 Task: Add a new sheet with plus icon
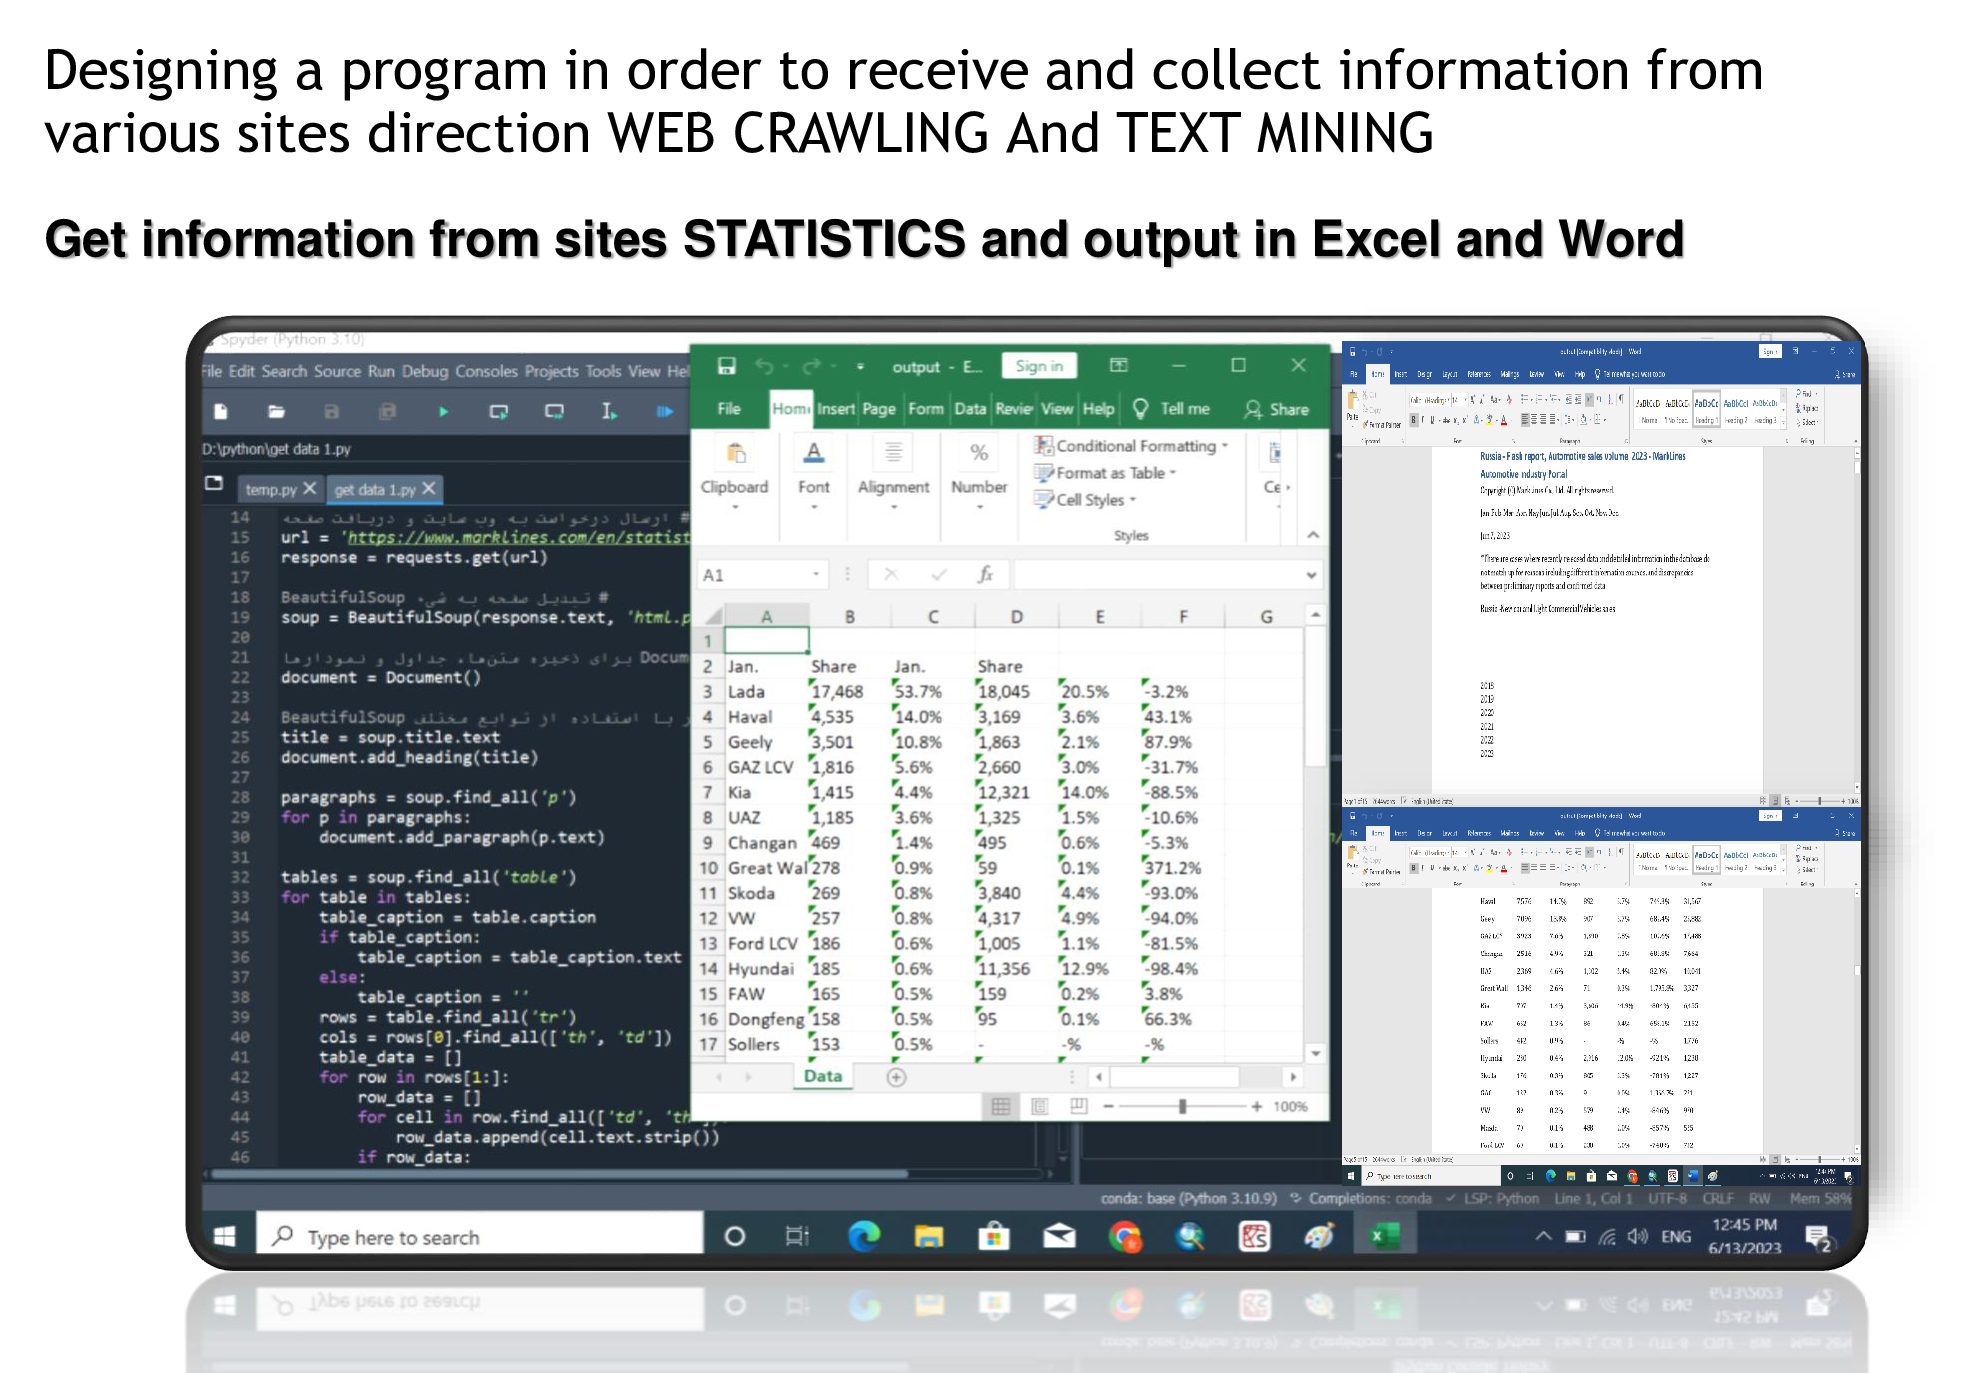896,1077
